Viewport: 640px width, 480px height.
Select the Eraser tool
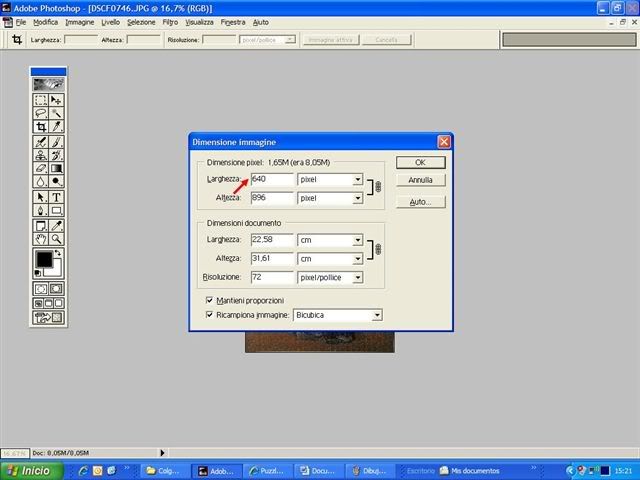(x=40, y=168)
